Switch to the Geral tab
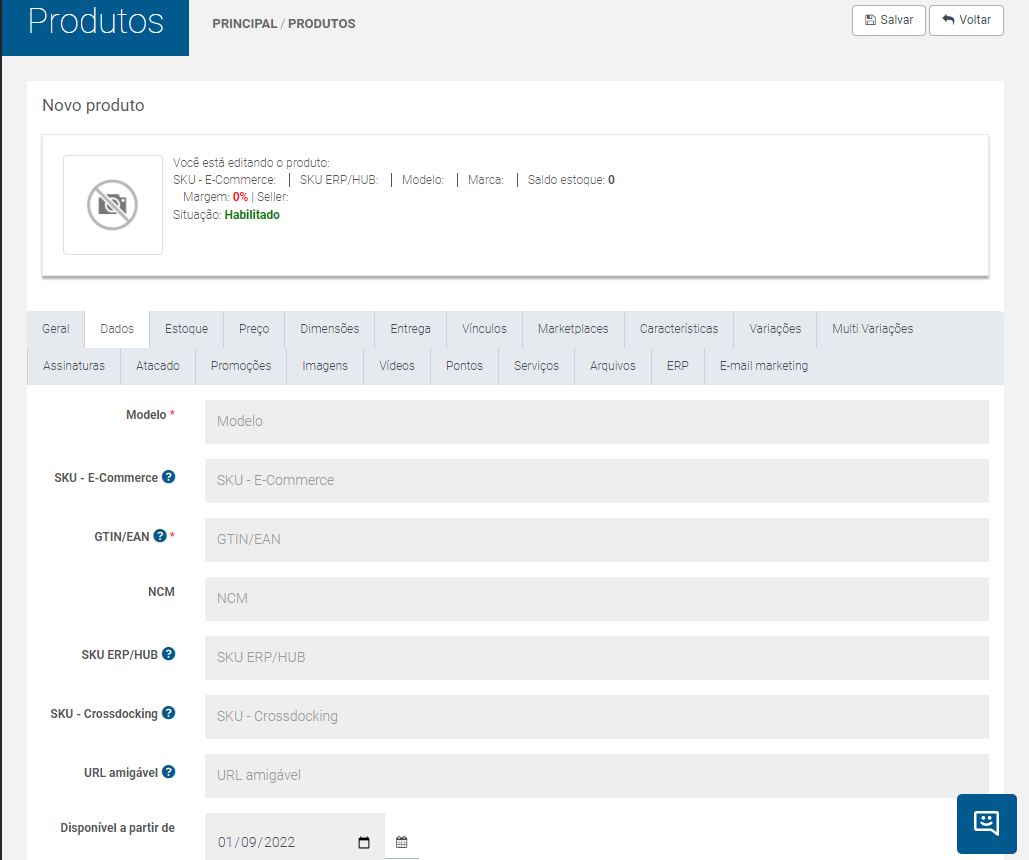Image resolution: width=1029 pixels, height=860 pixels. click(x=56, y=329)
